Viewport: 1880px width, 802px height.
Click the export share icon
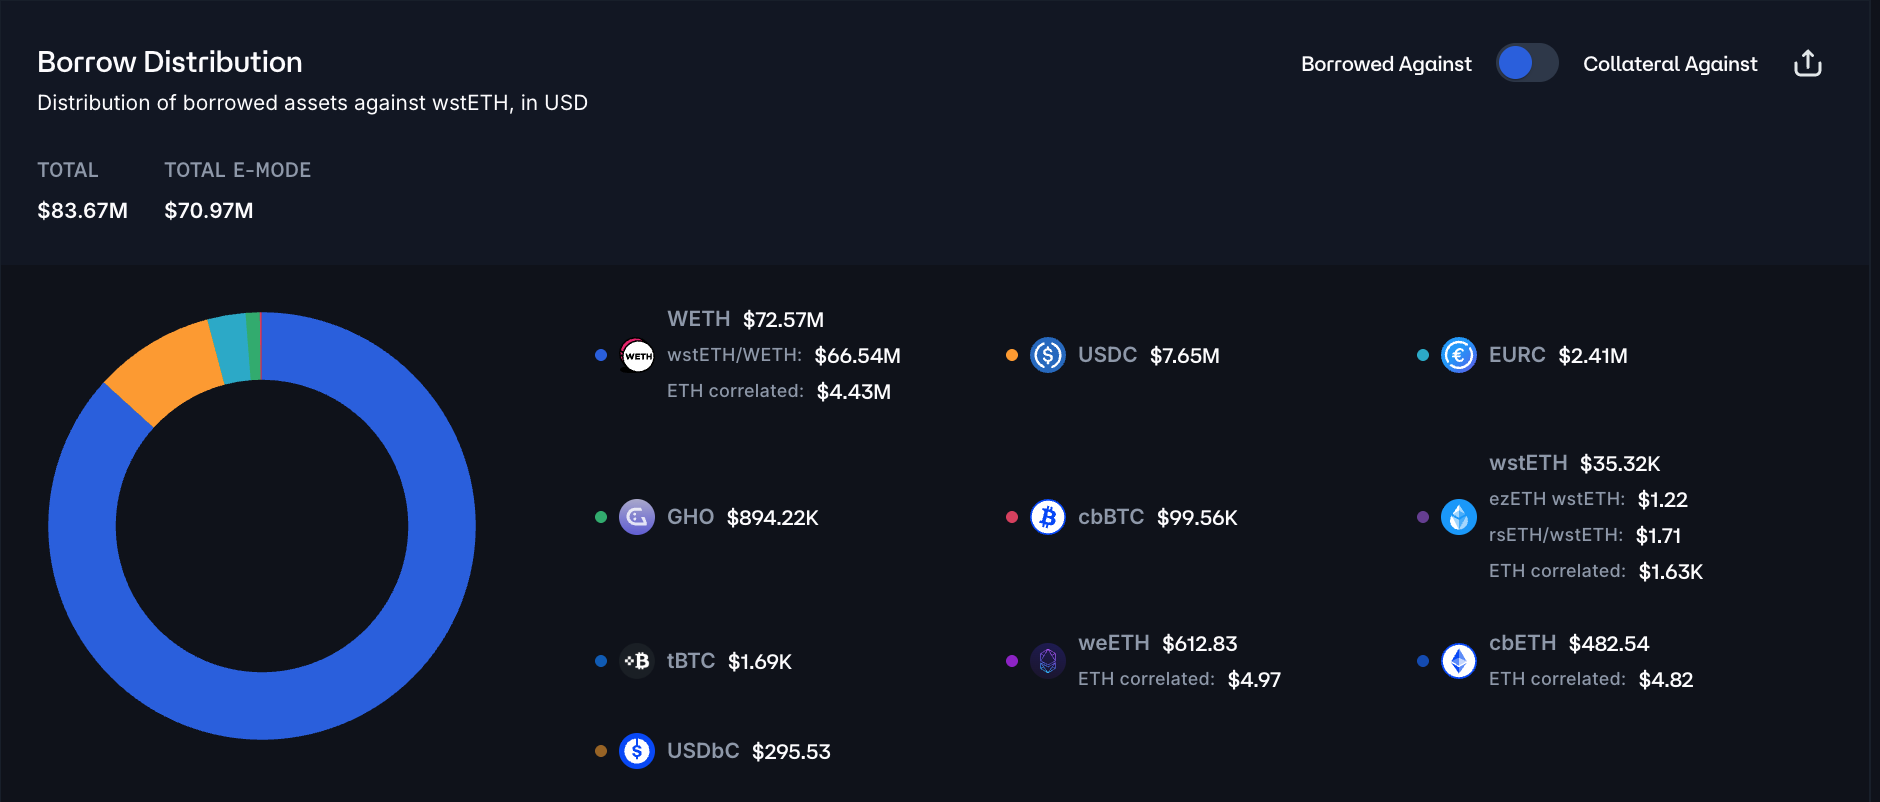point(1807,64)
